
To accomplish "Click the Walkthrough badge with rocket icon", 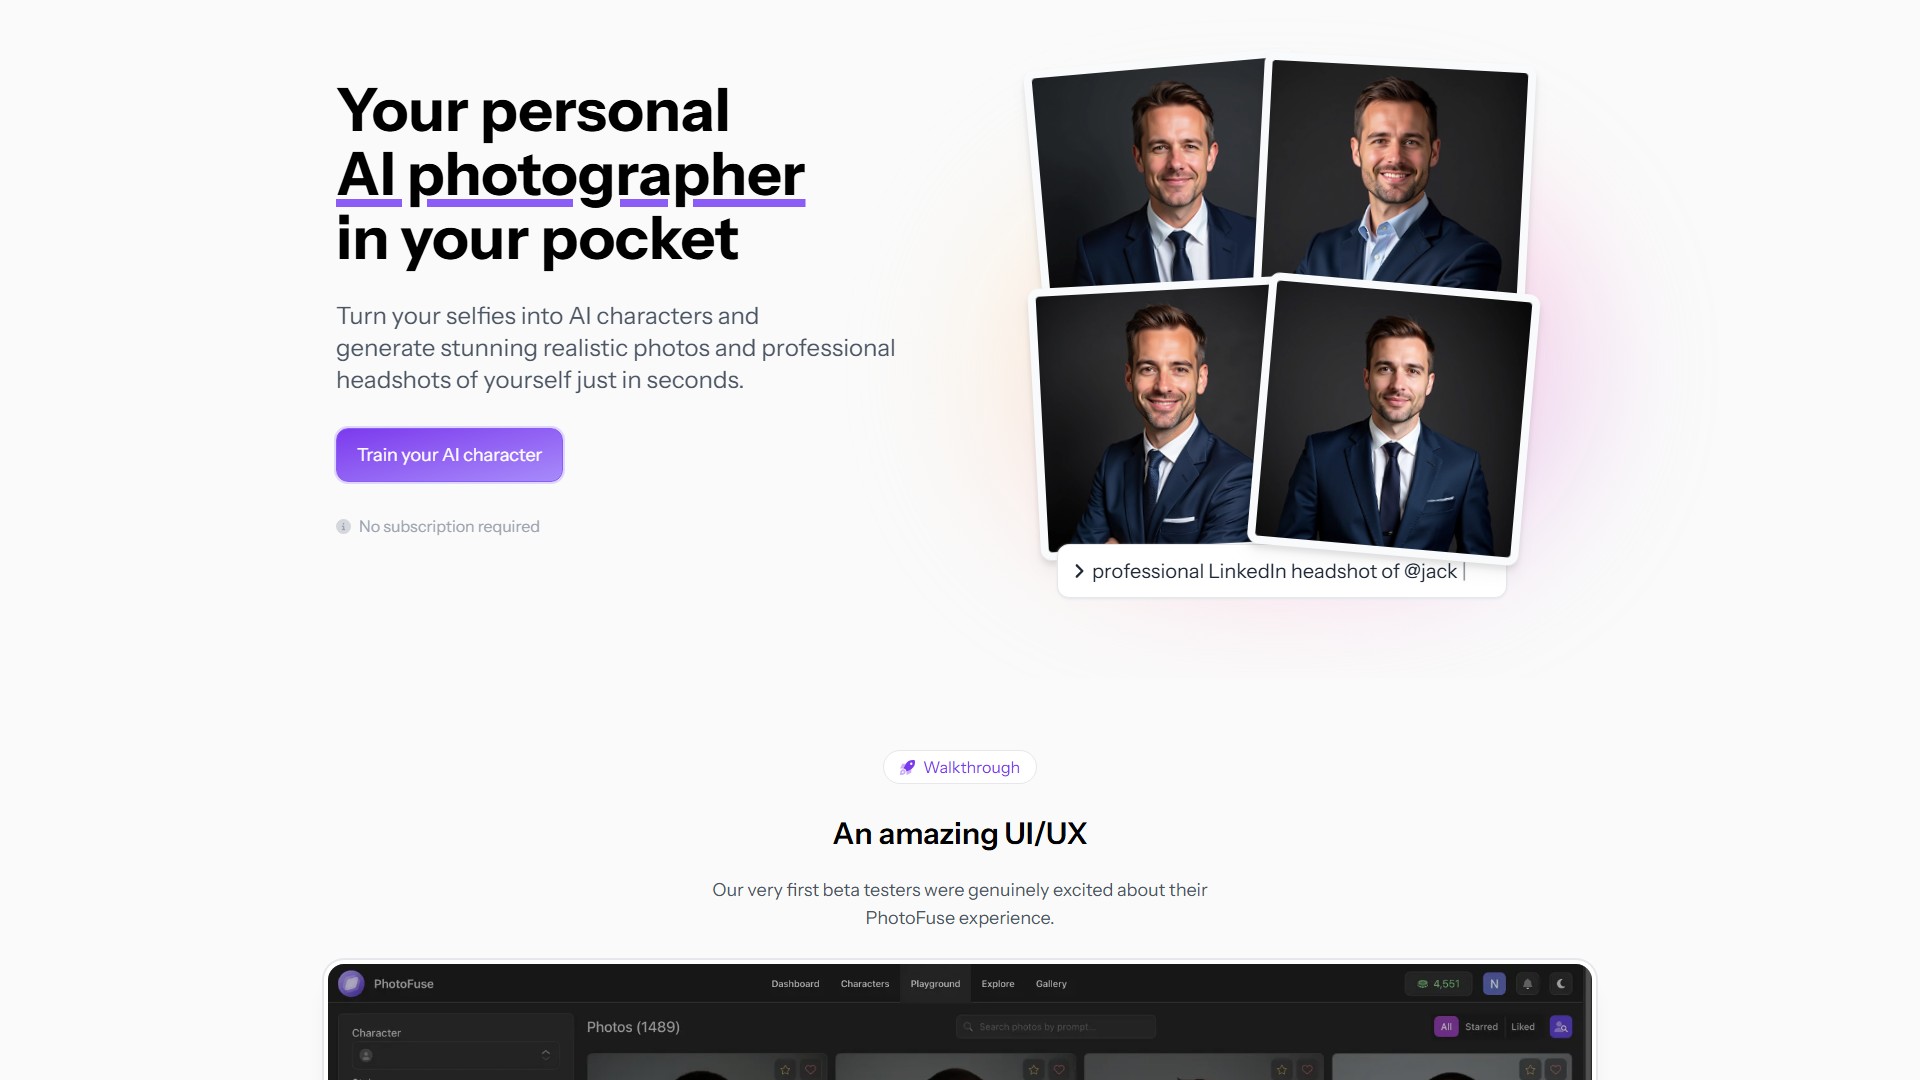I will (960, 767).
